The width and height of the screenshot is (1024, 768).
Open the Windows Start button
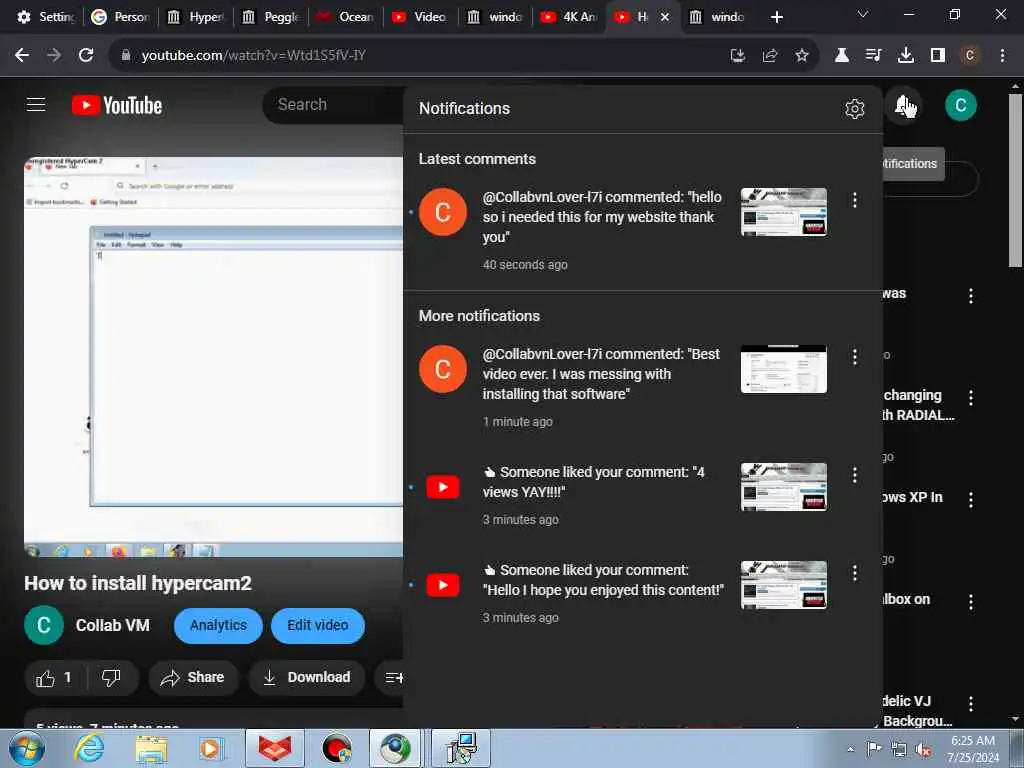[27, 748]
